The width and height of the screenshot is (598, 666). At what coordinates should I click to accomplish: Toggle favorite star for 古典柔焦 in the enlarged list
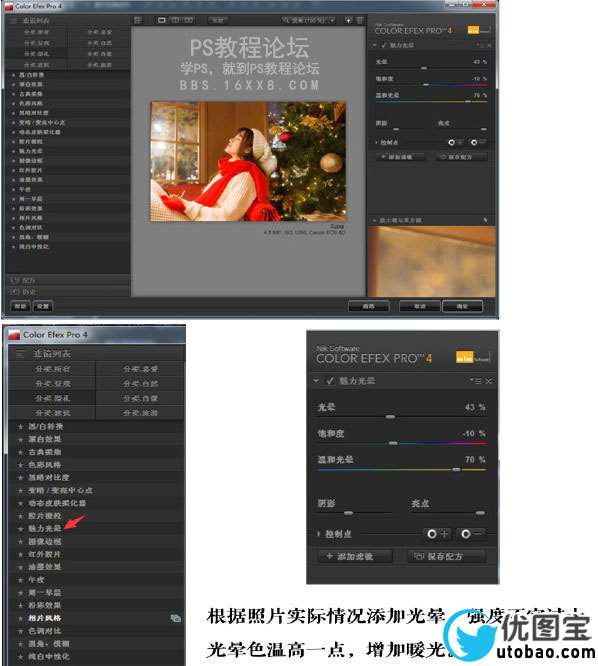pos(20,452)
